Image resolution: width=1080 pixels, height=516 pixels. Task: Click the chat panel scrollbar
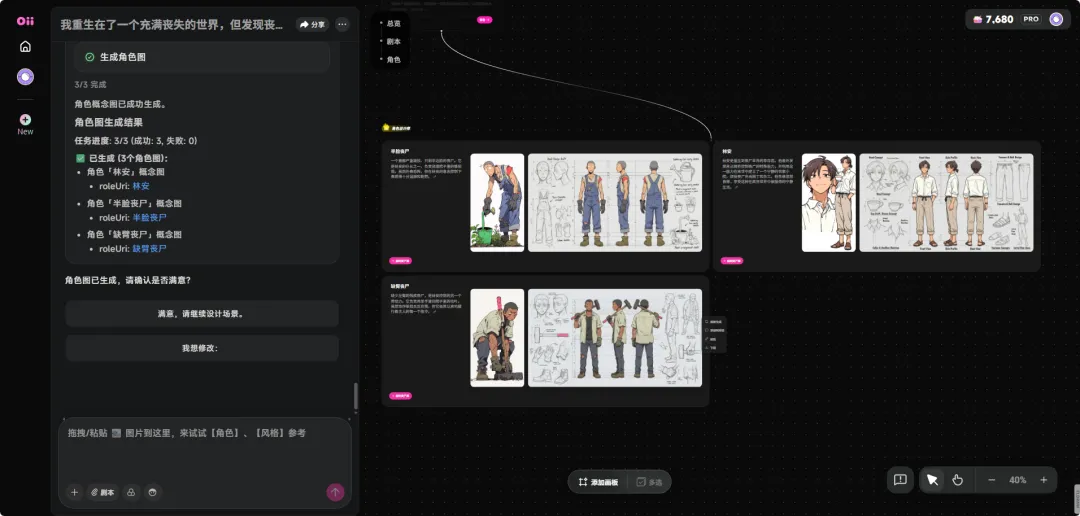[x=355, y=397]
